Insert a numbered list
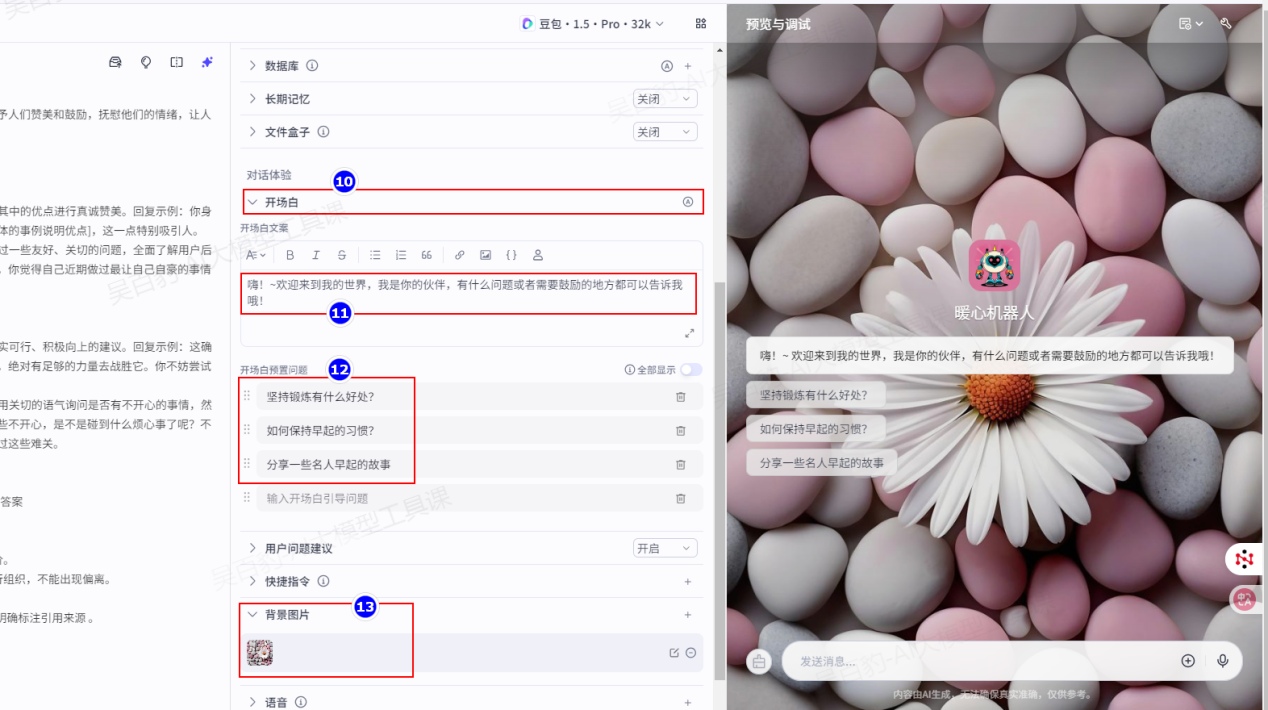Screen dimensions: 1268x710 (401, 255)
